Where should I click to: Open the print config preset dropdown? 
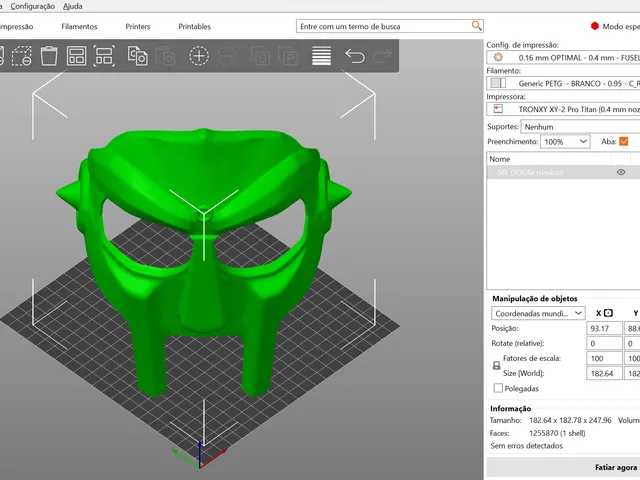(563, 58)
